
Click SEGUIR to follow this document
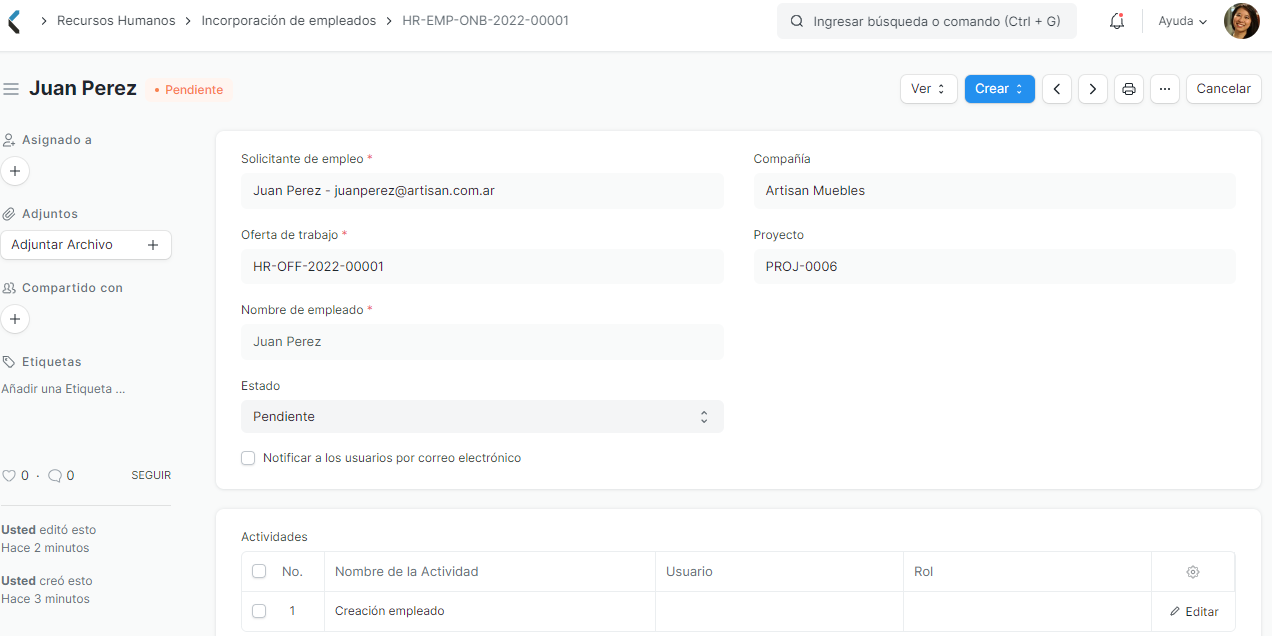tap(151, 476)
